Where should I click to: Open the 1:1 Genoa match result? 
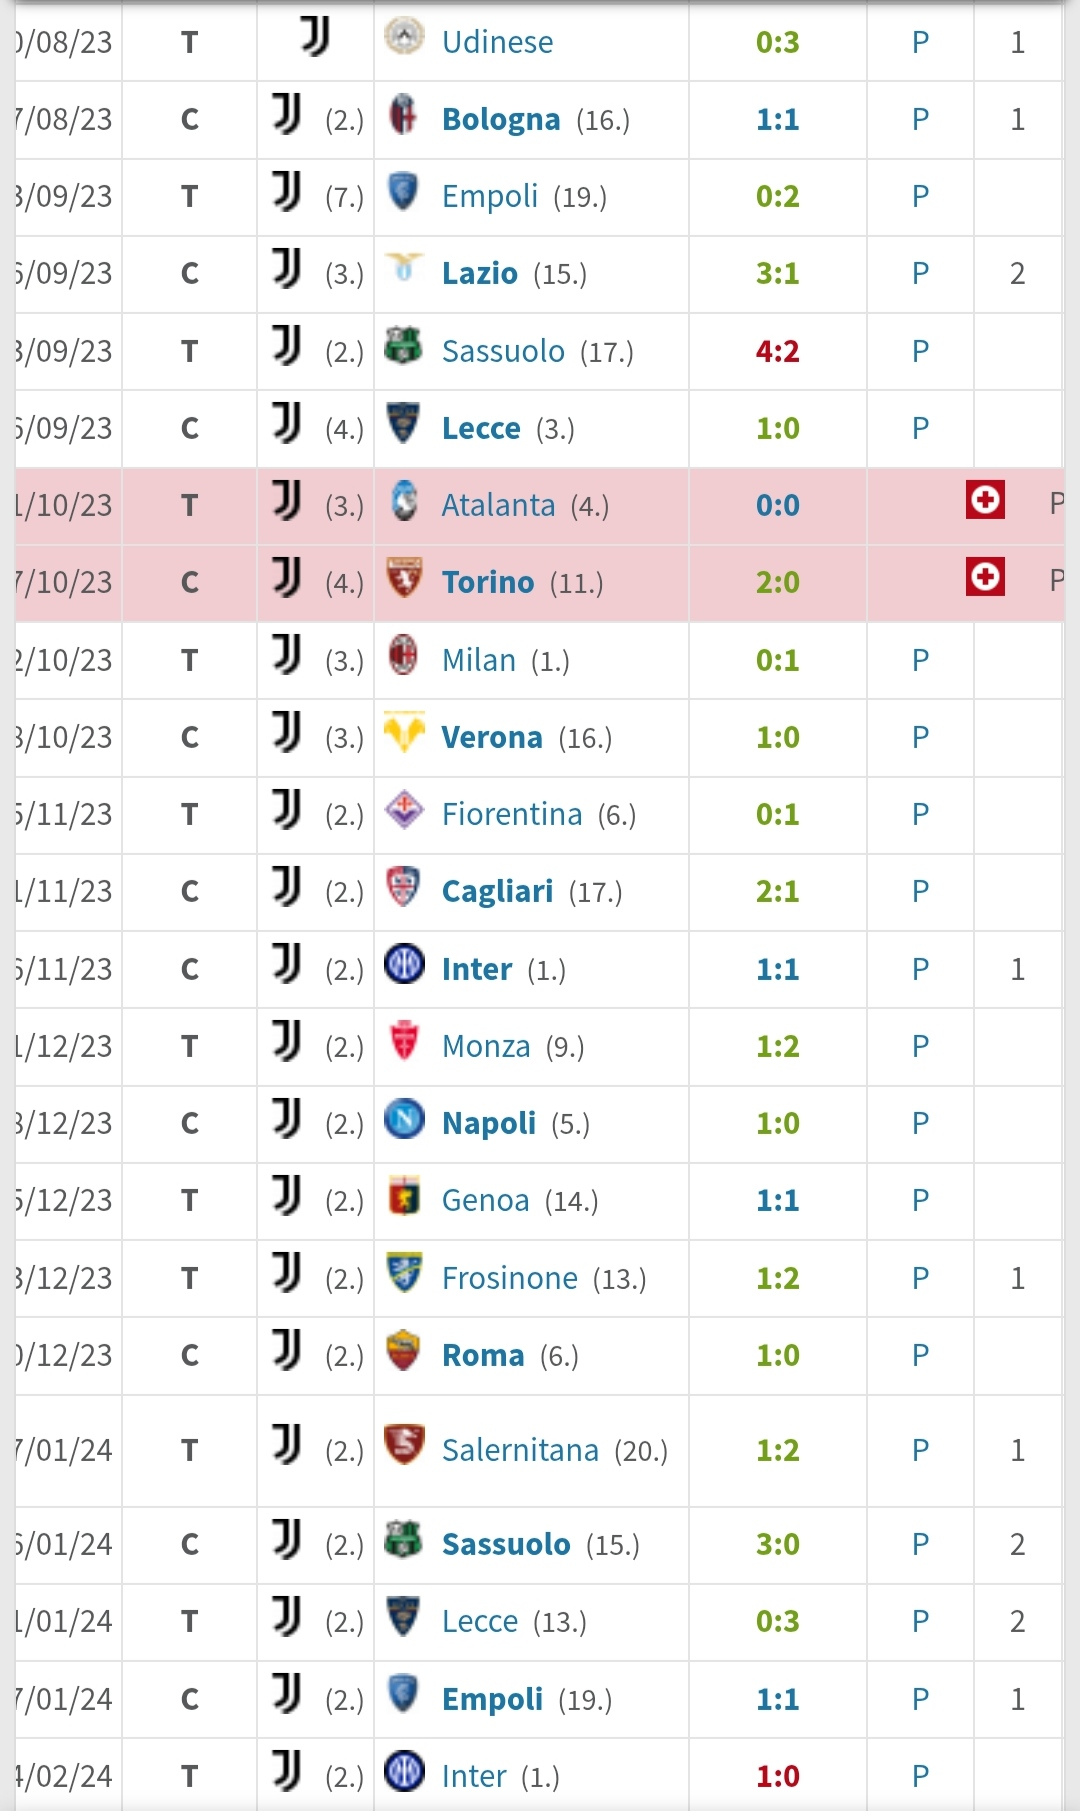[x=777, y=1201]
